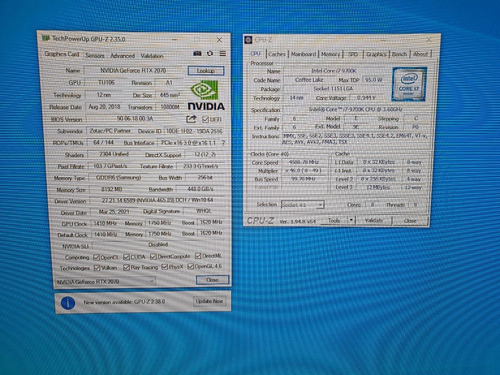Take a GPU-Z screenshot with the camera icon

pyautogui.click(x=197, y=53)
